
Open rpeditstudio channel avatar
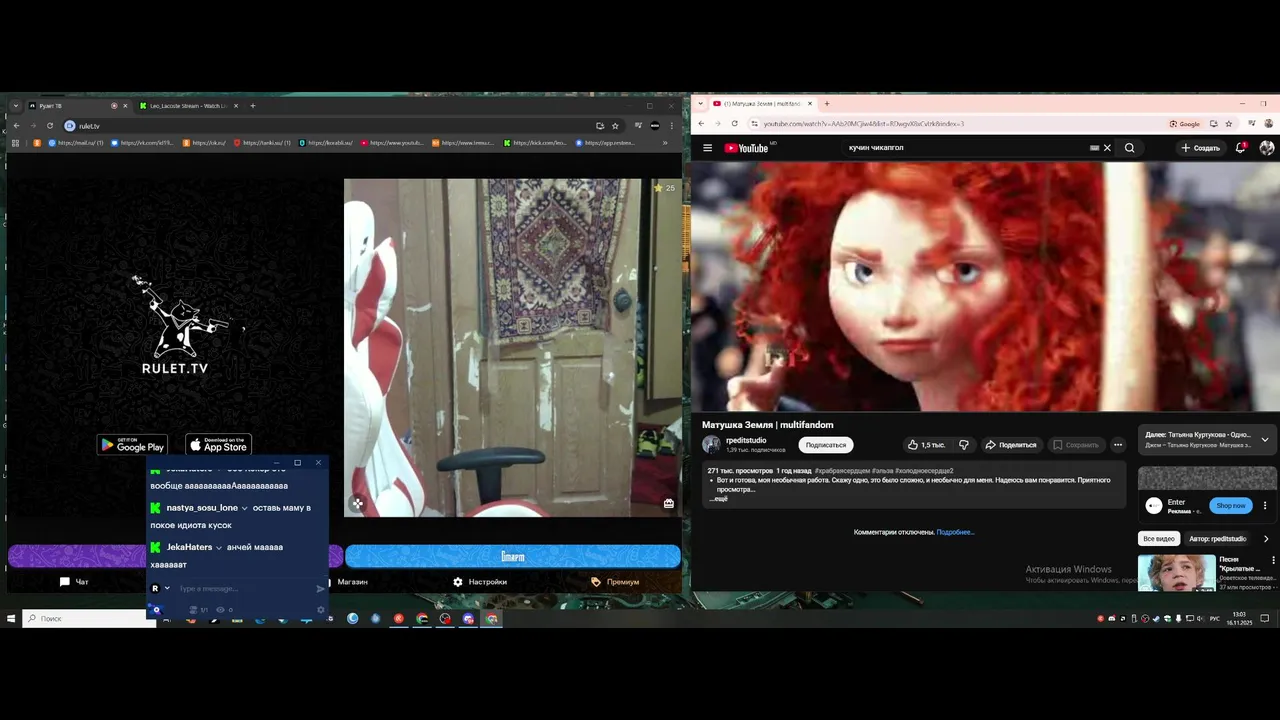coord(711,444)
